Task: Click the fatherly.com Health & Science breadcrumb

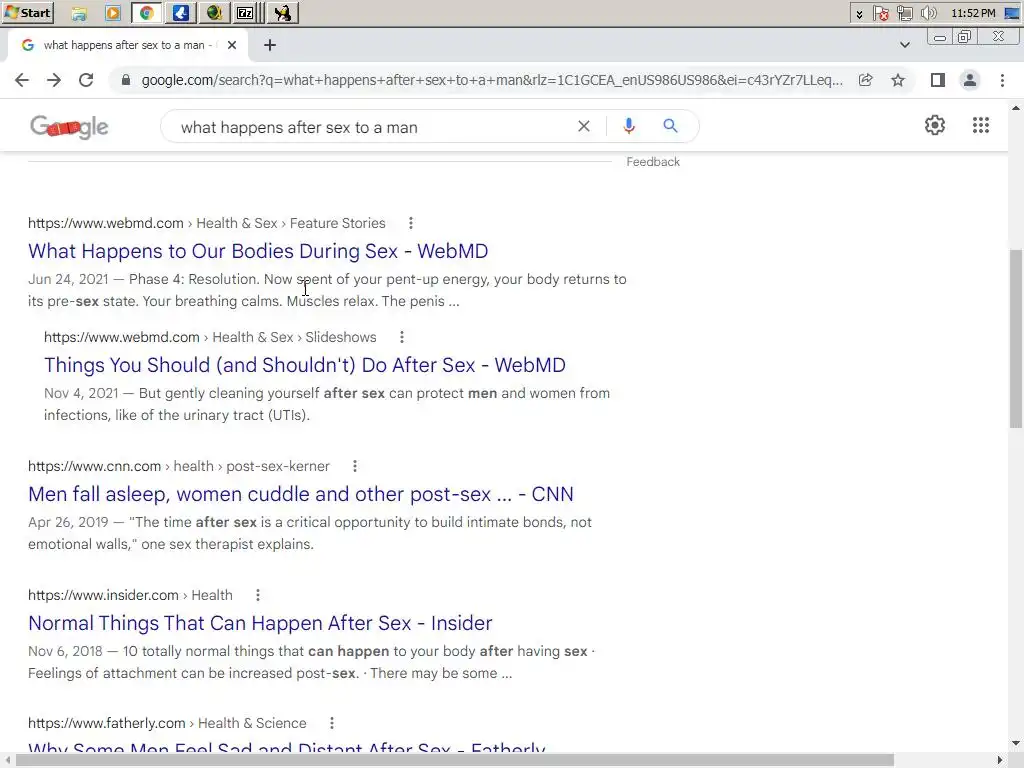Action: pos(167,723)
